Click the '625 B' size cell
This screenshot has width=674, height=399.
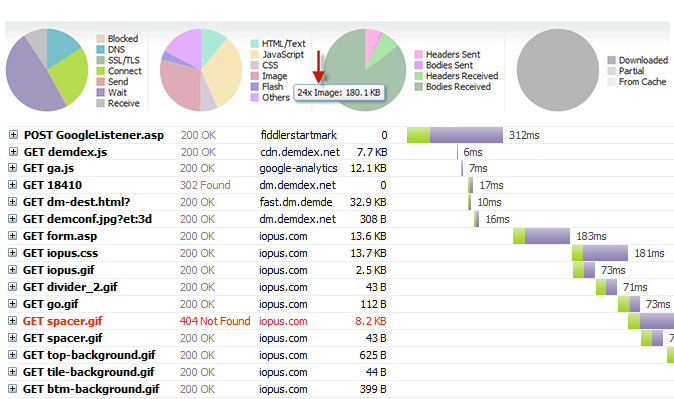(373, 355)
